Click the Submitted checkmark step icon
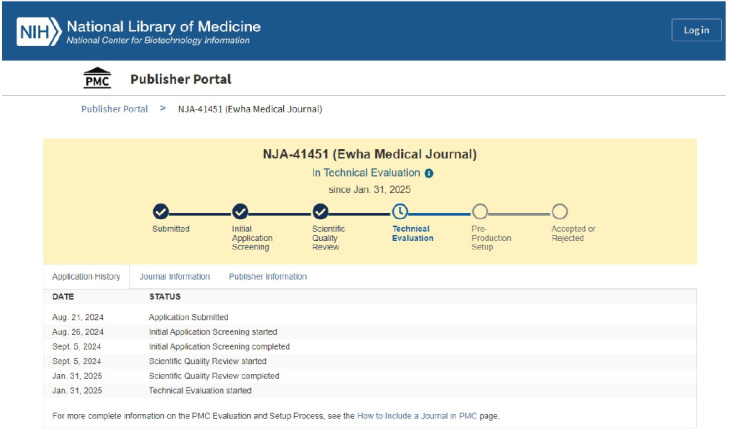Viewport: 729px width, 430px height. pyautogui.click(x=161, y=211)
